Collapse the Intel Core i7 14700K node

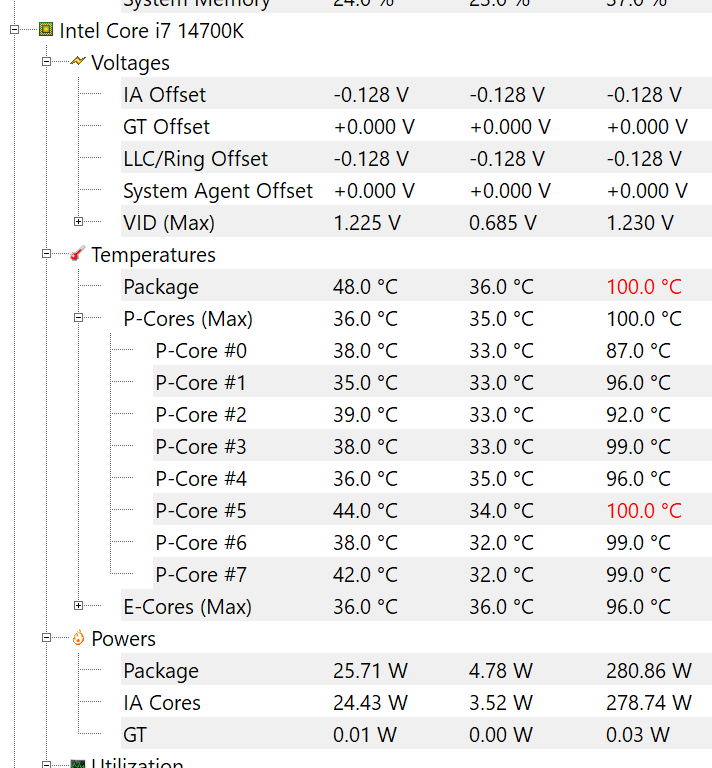pos(15,30)
